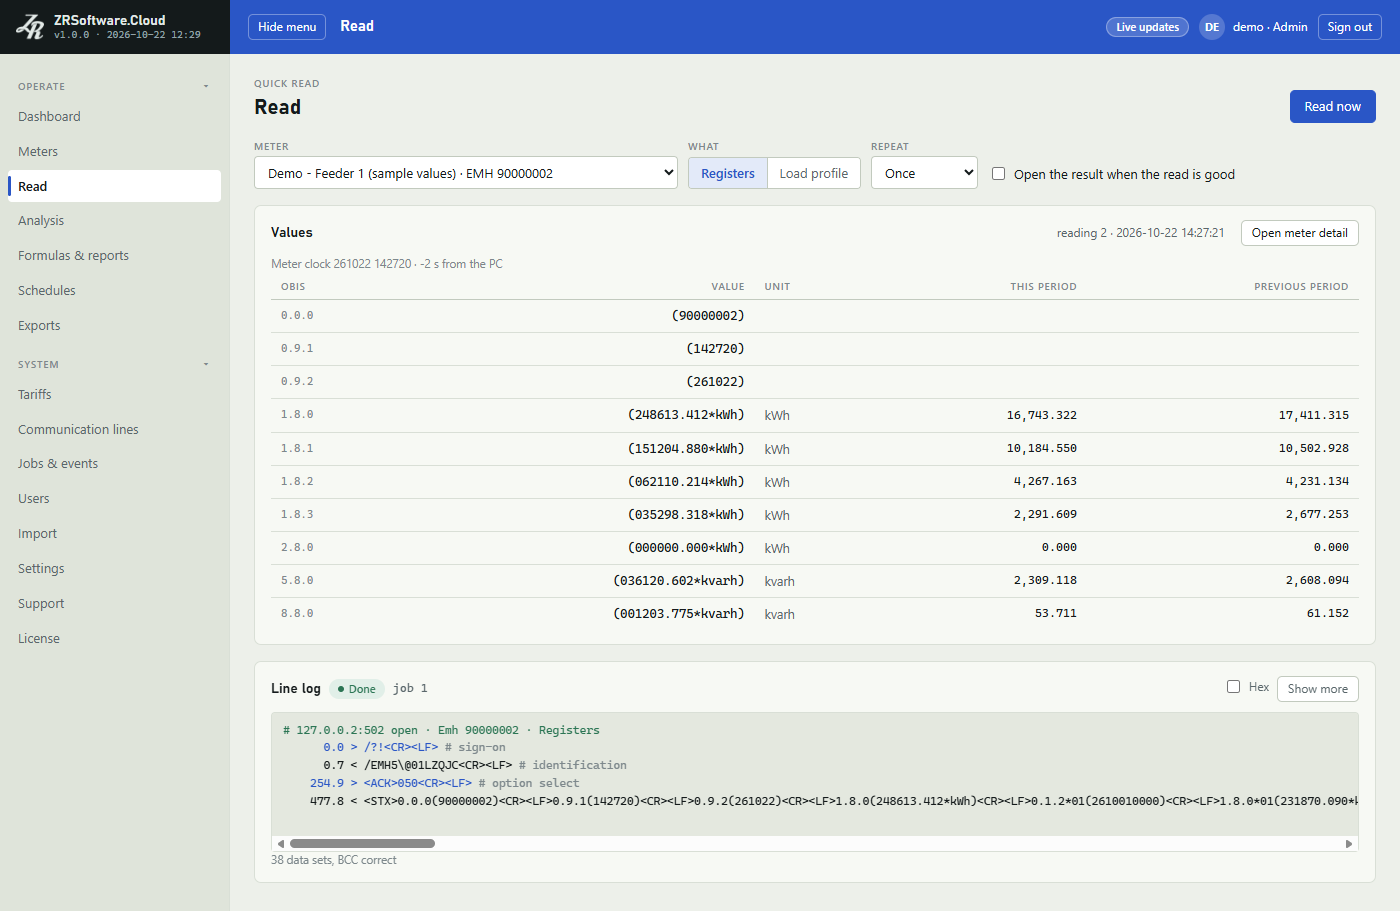
Task: Open Import from the sidebar
Action: (x=114, y=534)
